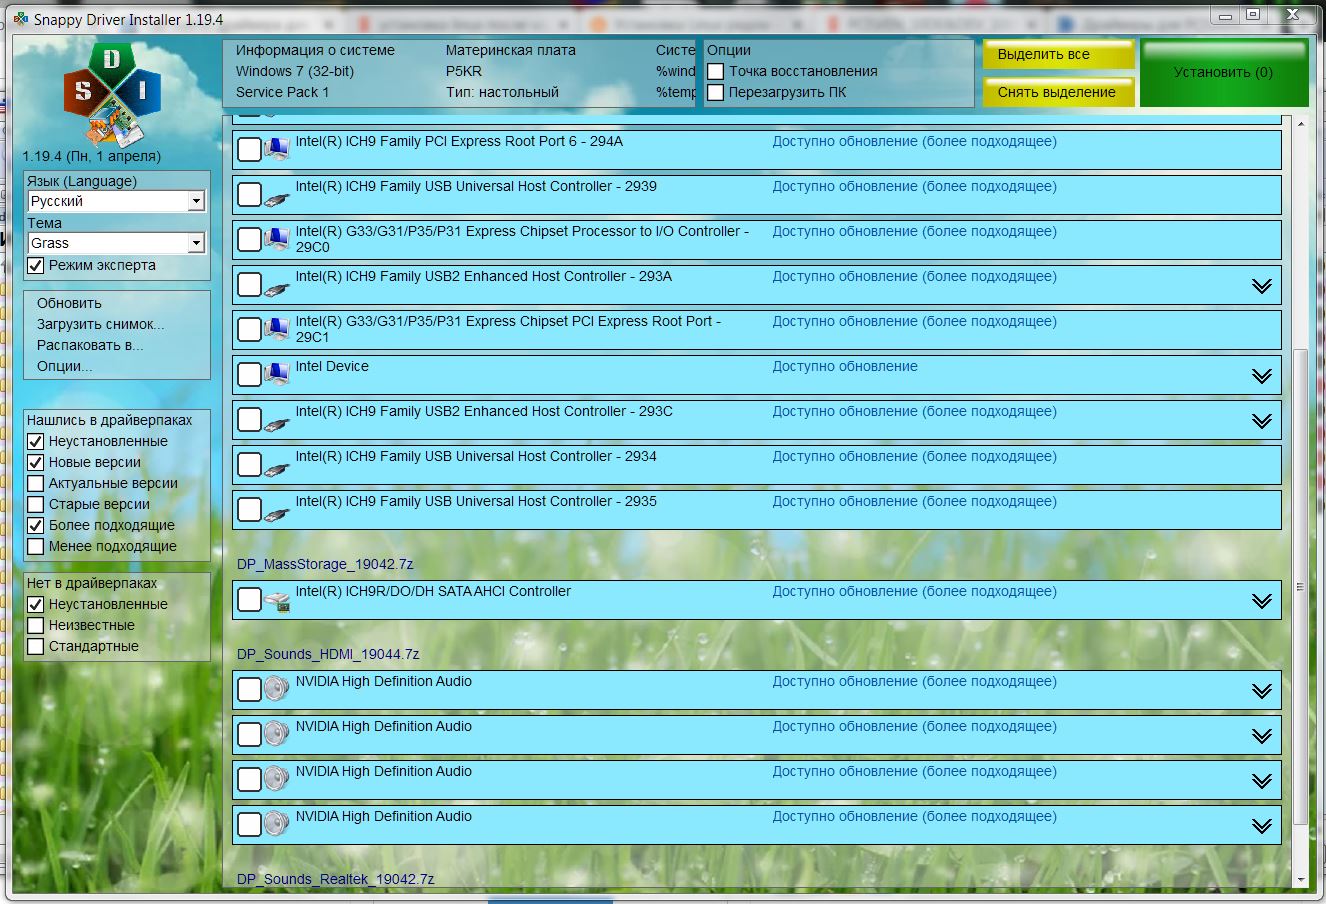The image size is (1326, 904).
Task: Expand the SATA AHCI Controller row
Action: pyautogui.click(x=1262, y=601)
